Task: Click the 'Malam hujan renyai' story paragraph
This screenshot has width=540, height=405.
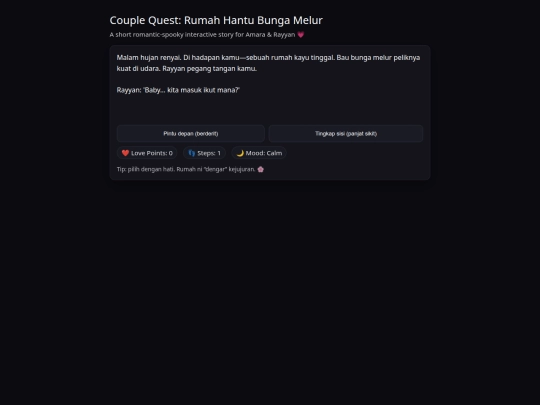Action: (x=268, y=63)
